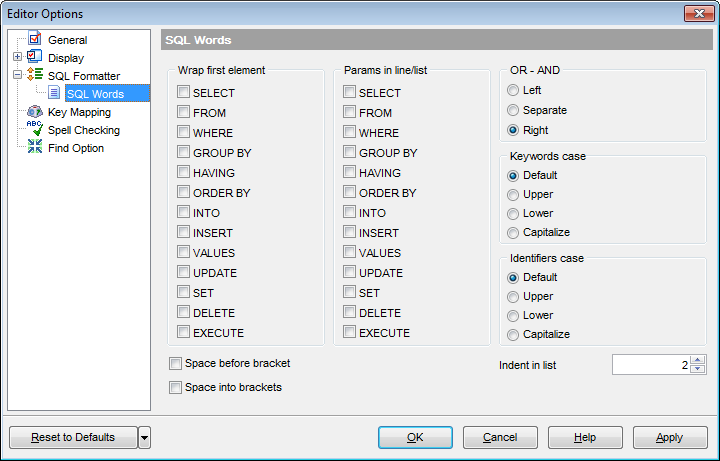720x461 pixels.
Task: Open the Reset to Defaults dropdown arrow
Action: [144, 438]
